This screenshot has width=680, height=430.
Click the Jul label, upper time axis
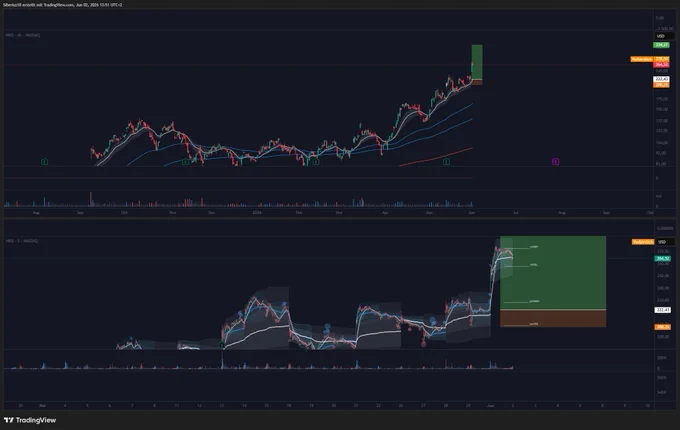coord(516,213)
